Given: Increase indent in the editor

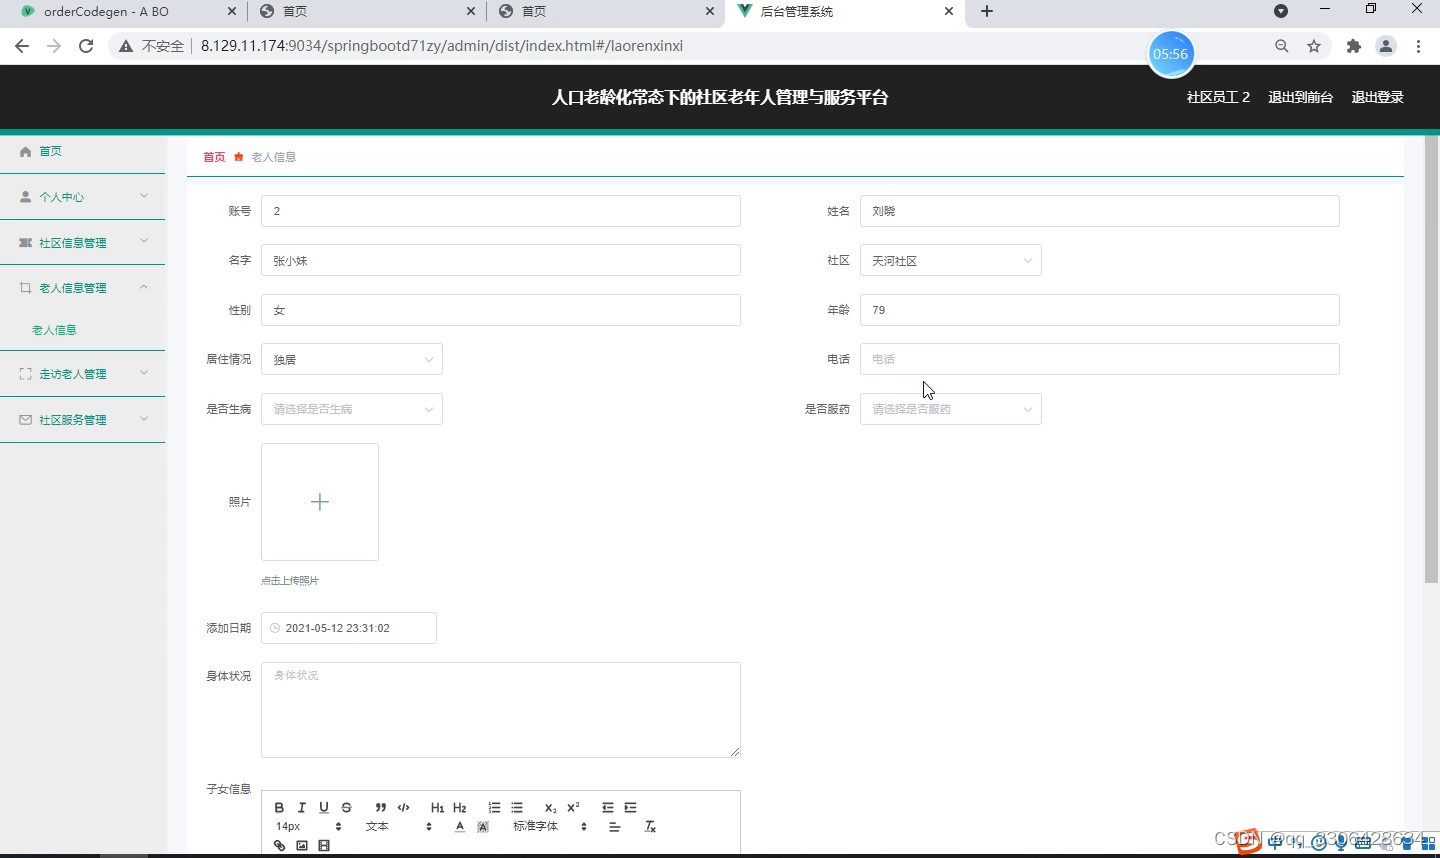Looking at the screenshot, I should click(x=630, y=807).
